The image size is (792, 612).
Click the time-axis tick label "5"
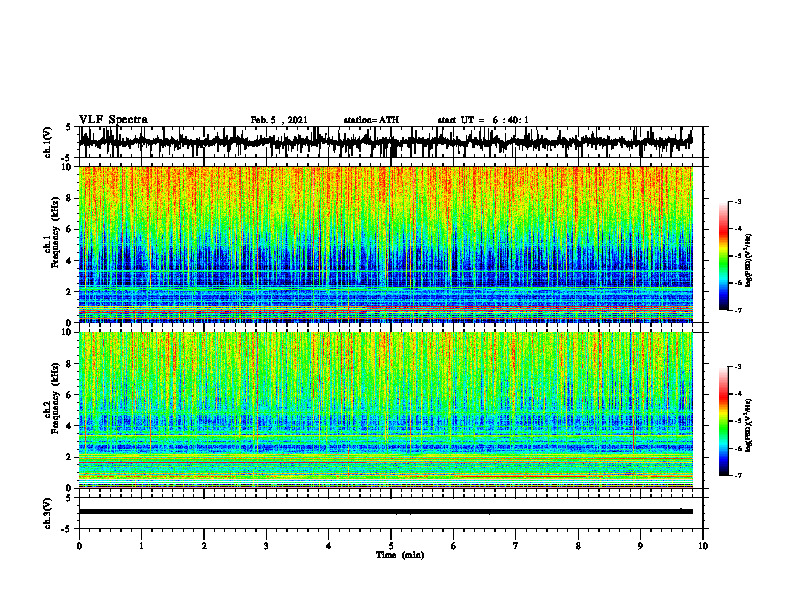[391, 546]
